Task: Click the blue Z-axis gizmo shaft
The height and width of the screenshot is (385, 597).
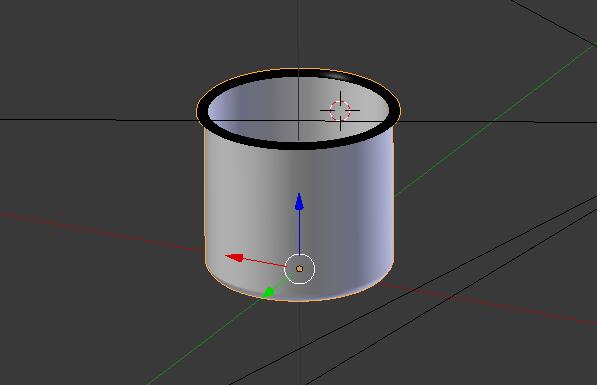Action: pyautogui.click(x=299, y=232)
